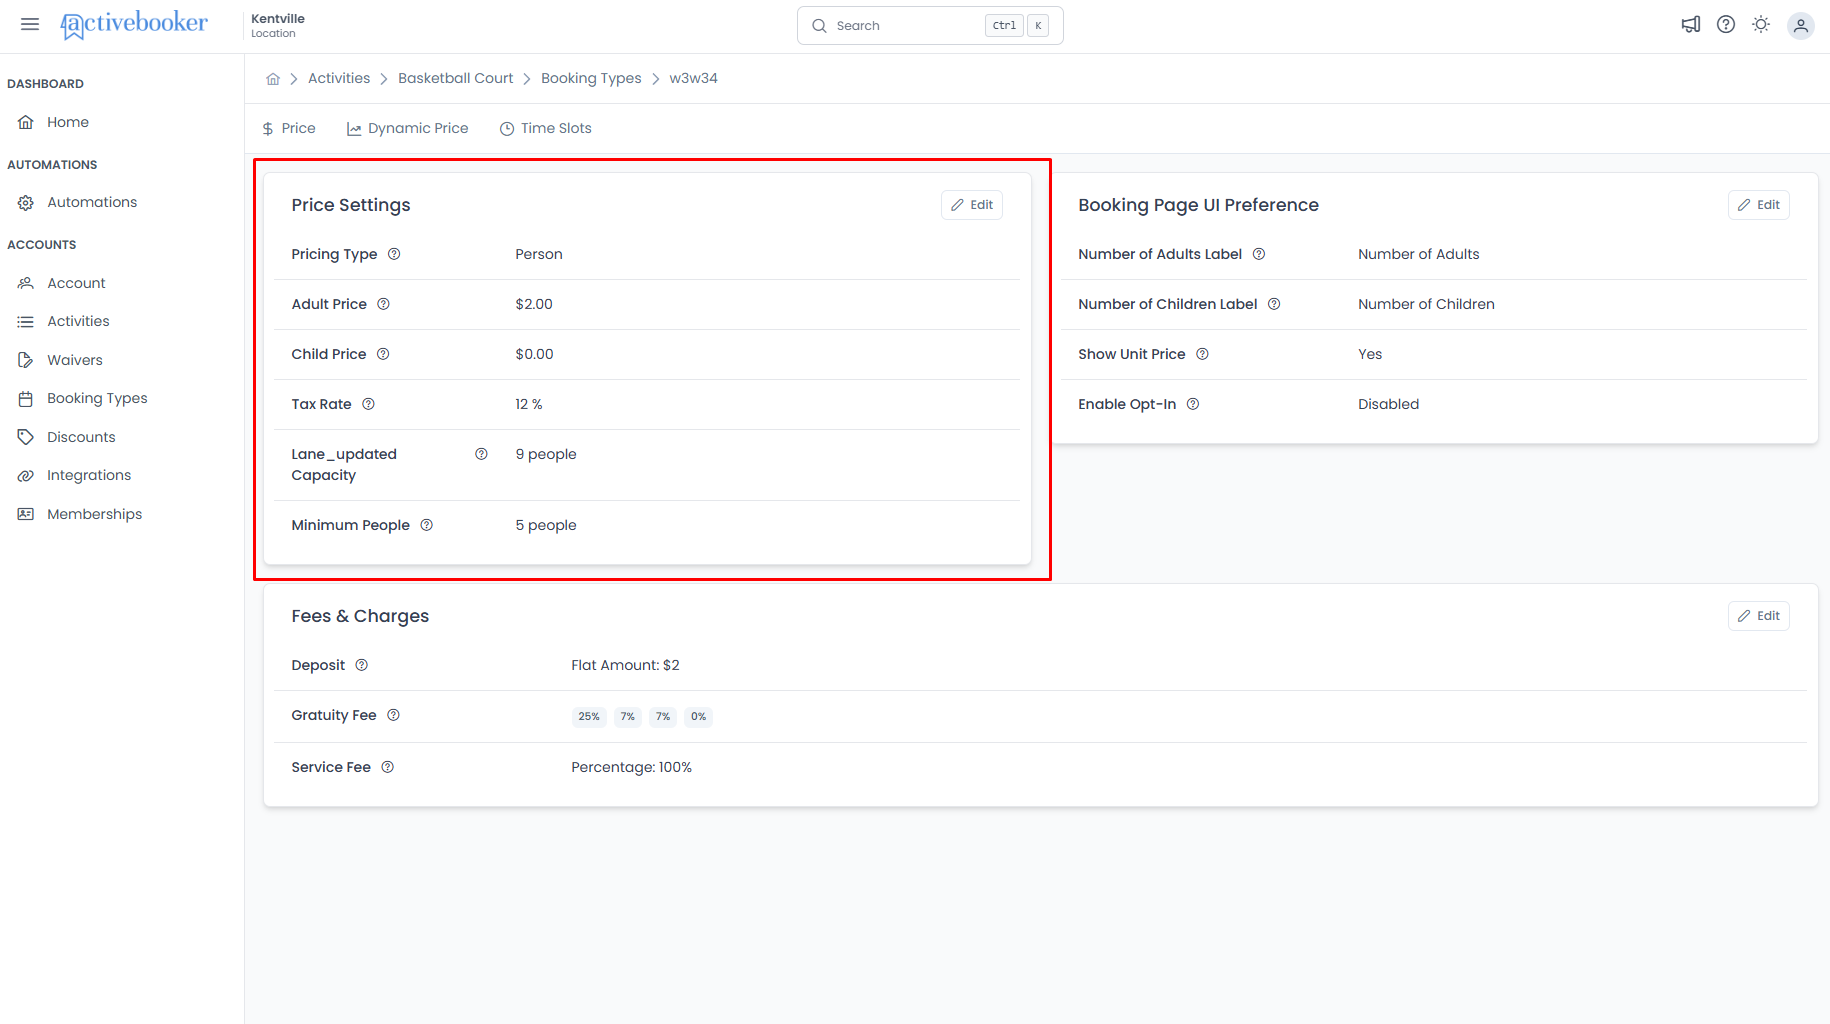Toggle the light/dark theme sun icon
Viewport: 1830px width, 1024px height.
1761,25
